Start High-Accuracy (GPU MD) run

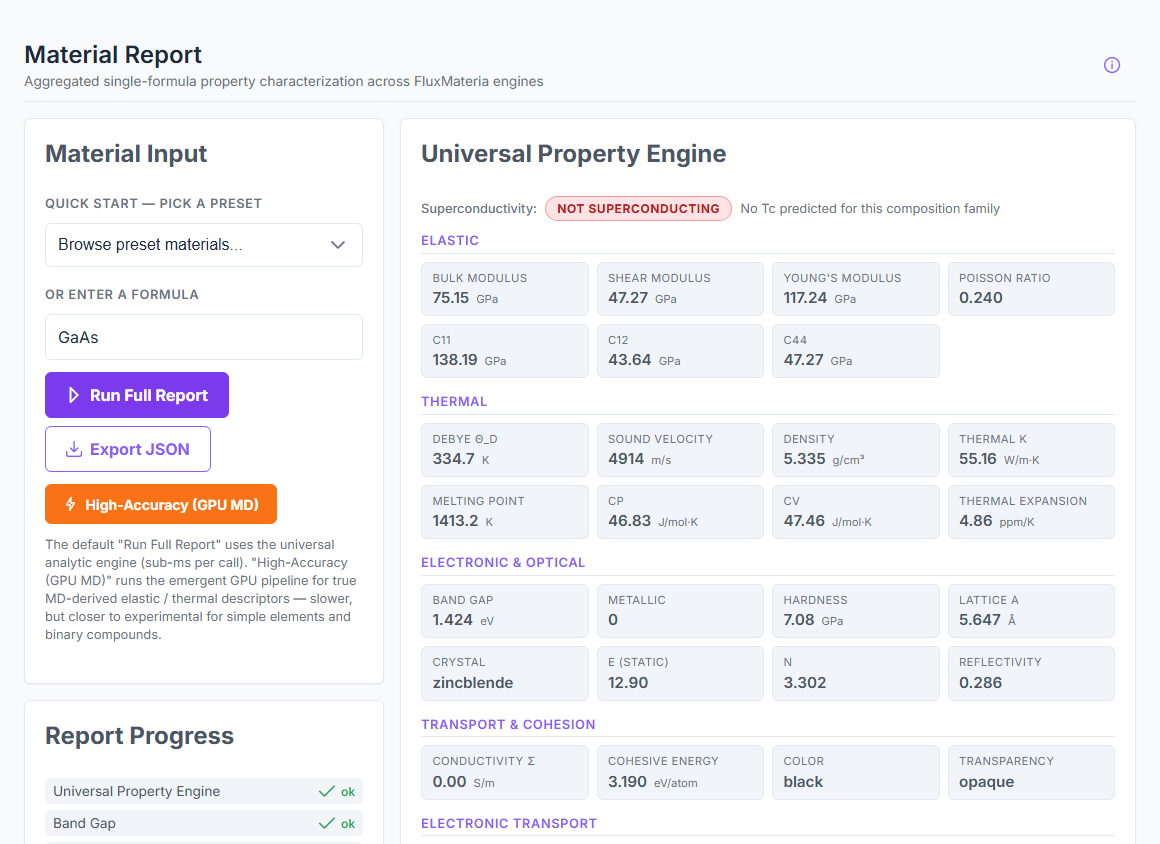[x=161, y=504]
